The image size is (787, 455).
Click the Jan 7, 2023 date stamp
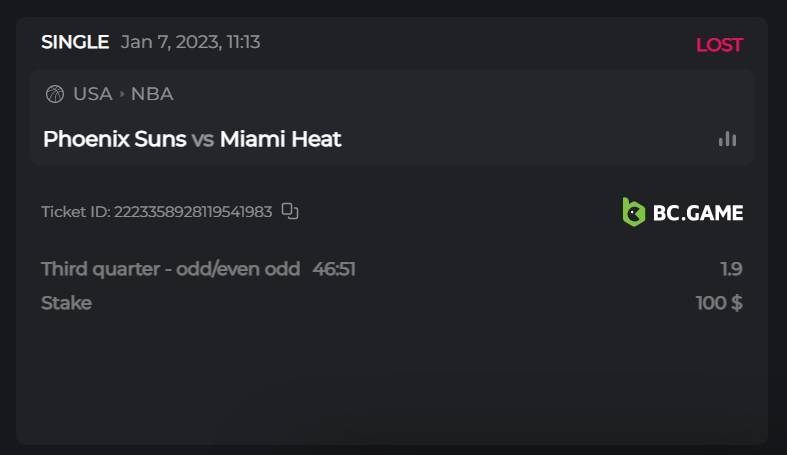191,42
